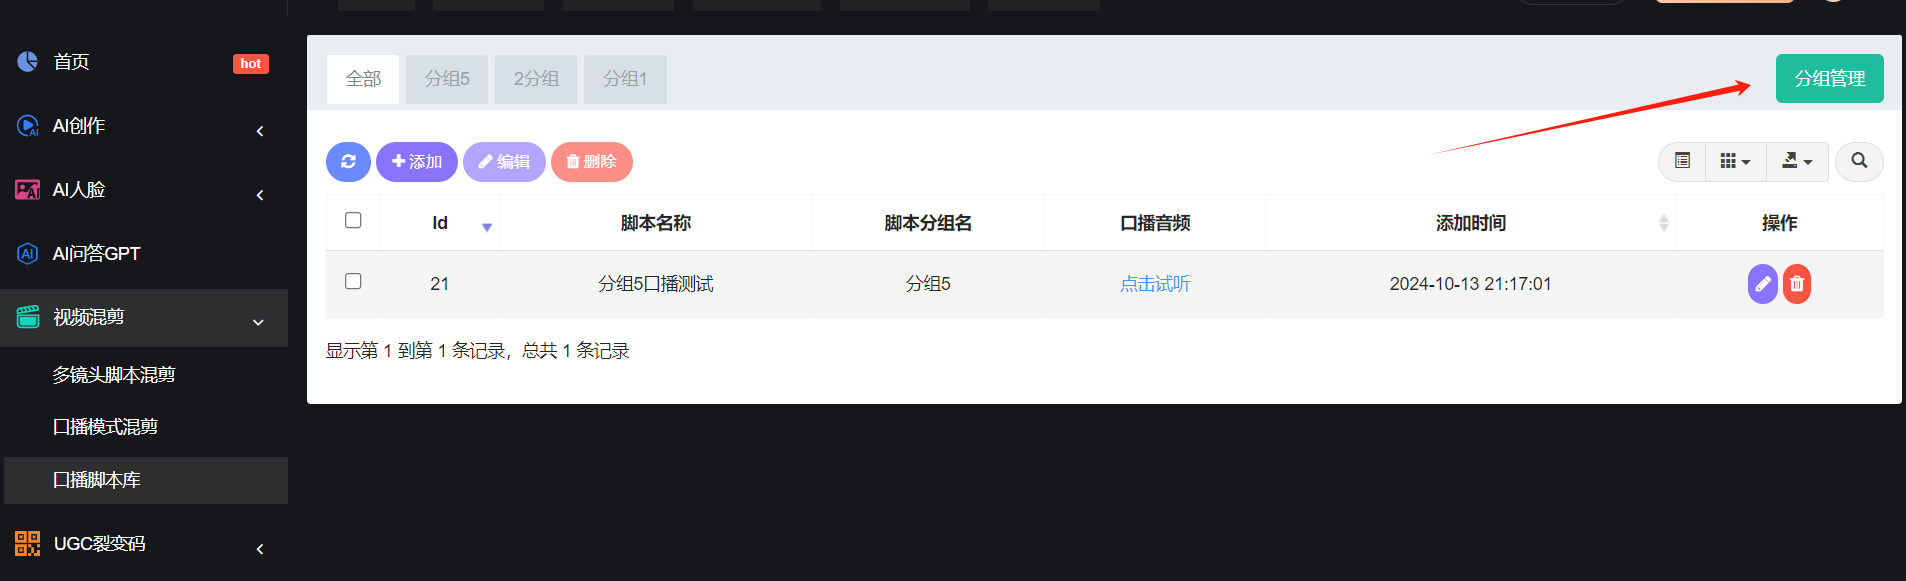Click the Id value 21
The image size is (1906, 581).
439,284
